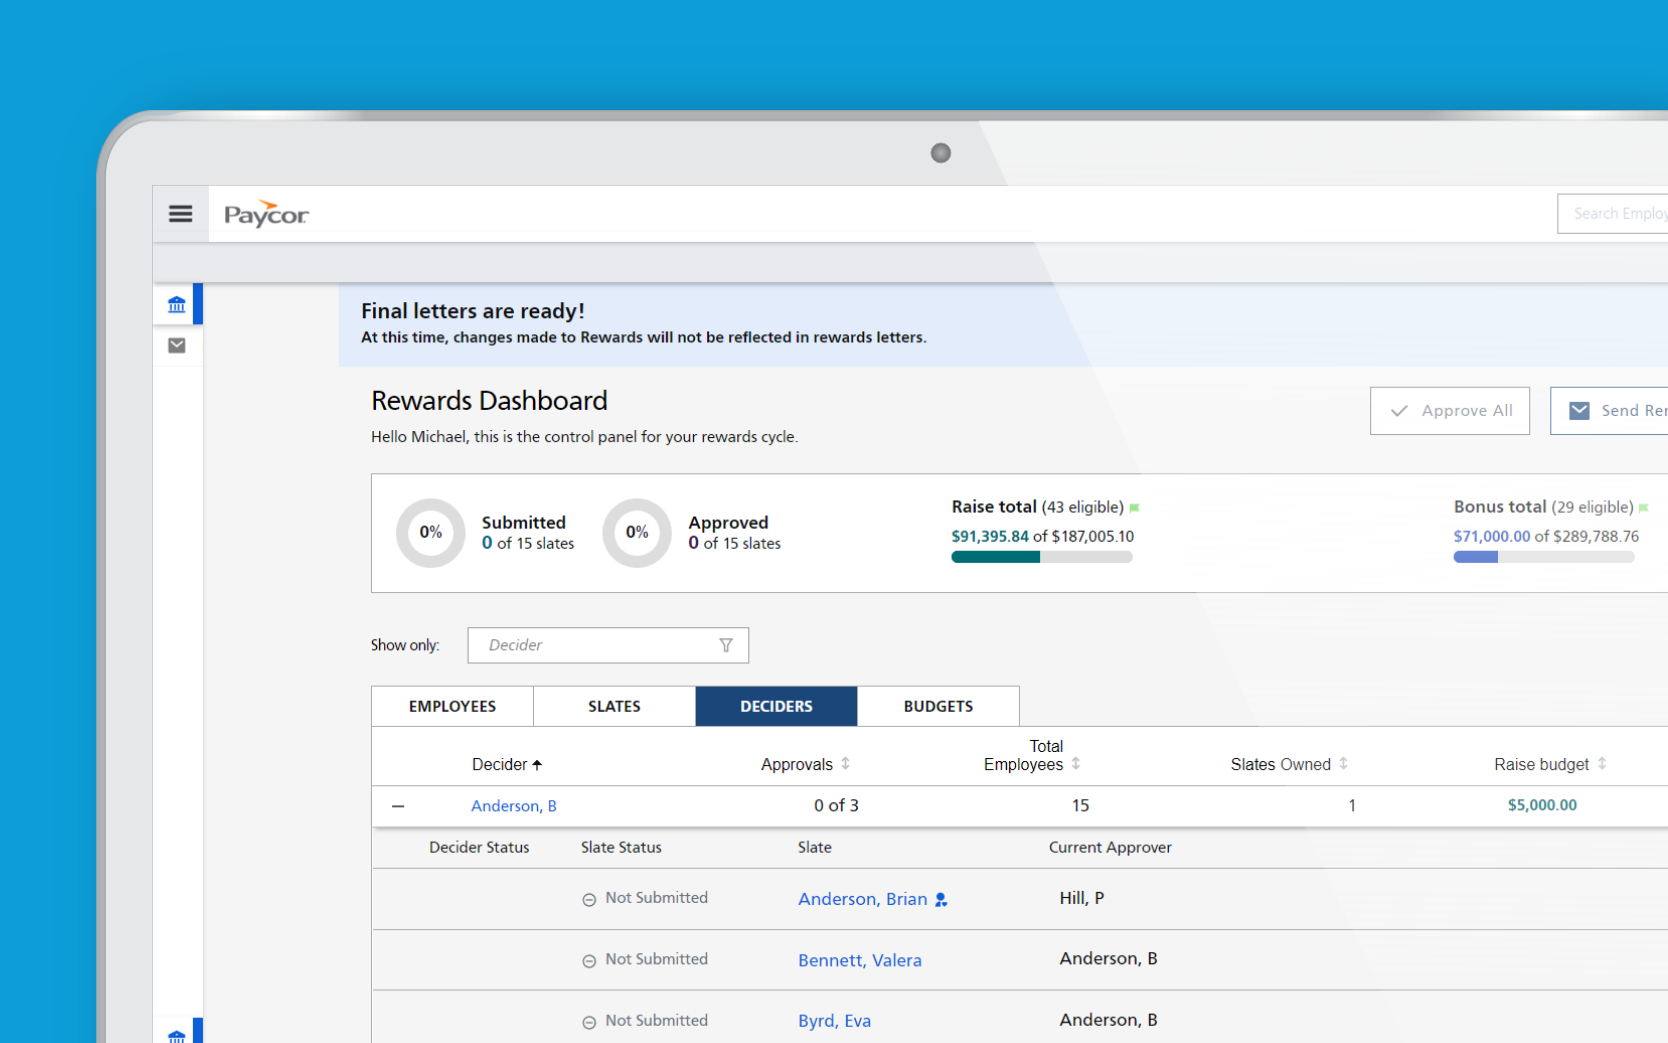Open the Budgets tab
This screenshot has width=1668, height=1043.
pos(937,706)
